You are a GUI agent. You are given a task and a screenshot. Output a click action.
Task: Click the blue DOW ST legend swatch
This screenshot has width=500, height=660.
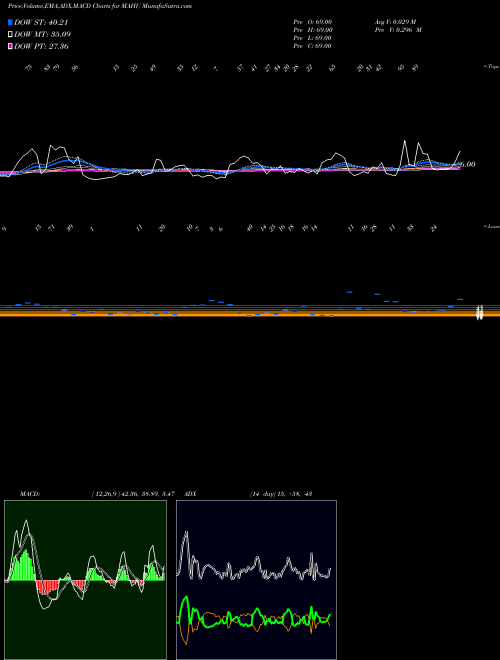click(10, 22)
